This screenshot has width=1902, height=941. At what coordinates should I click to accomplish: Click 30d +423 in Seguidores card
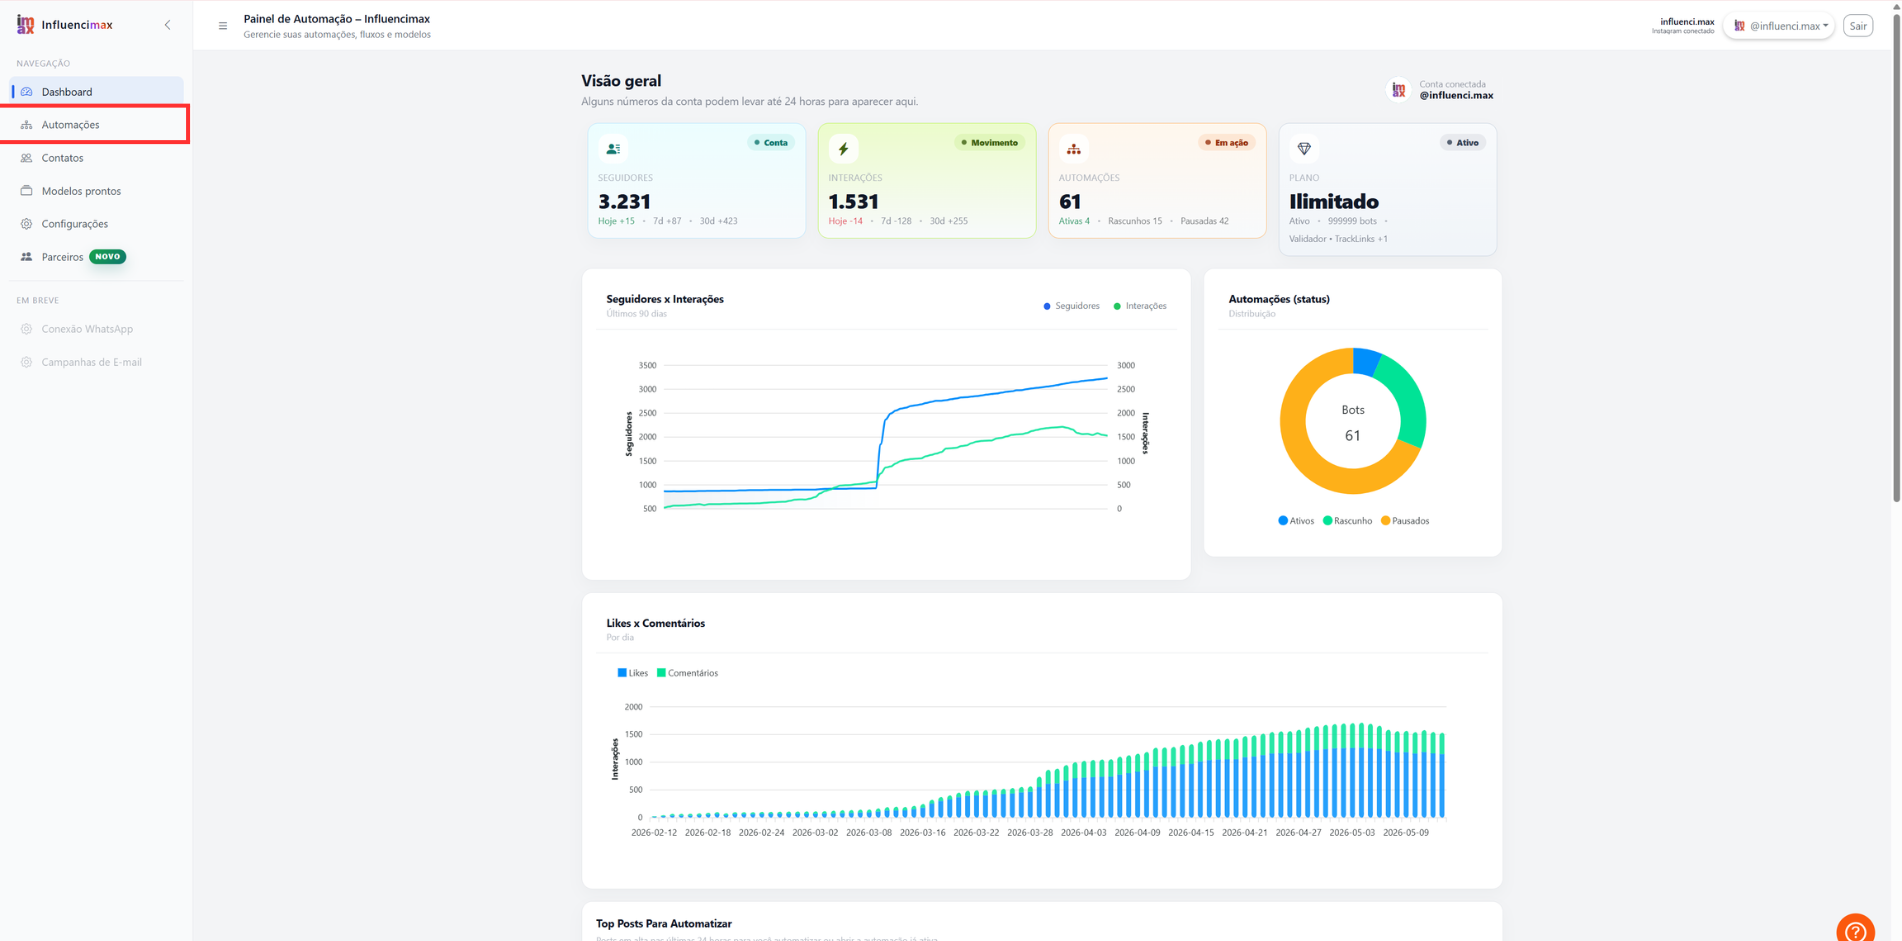click(x=718, y=221)
